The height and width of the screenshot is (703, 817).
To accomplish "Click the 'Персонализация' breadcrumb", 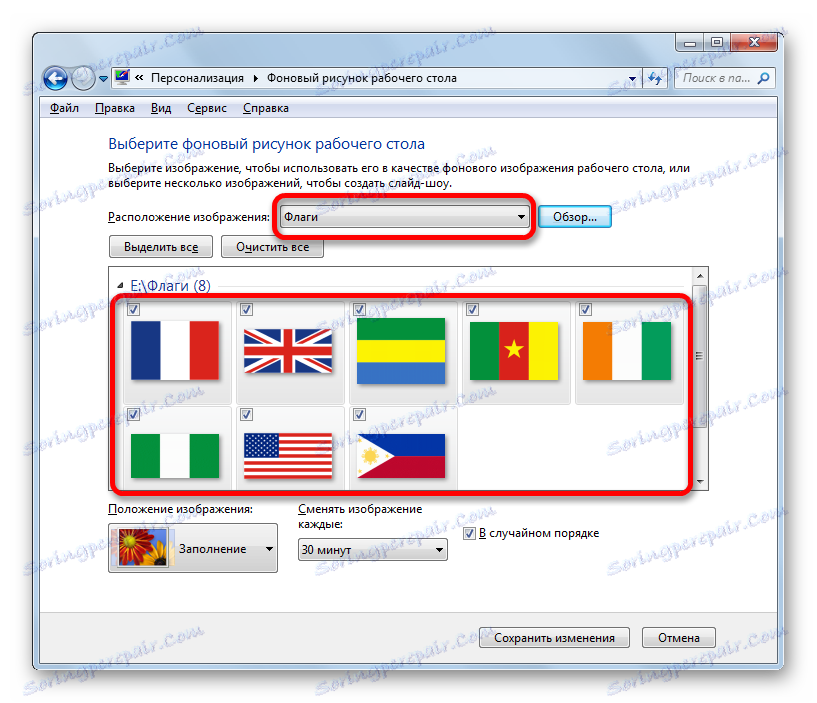I will 197,78.
